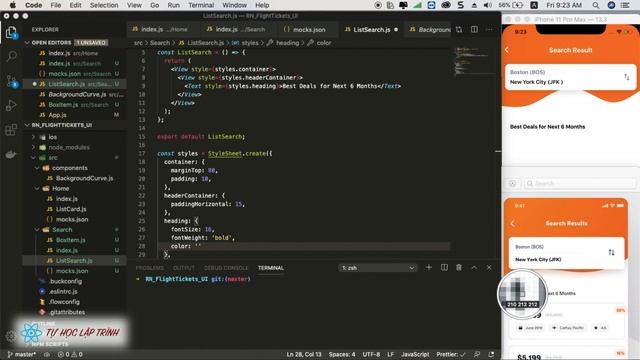Open macOS Spotlight search
The height and width of the screenshot is (360, 640).
click(596, 5)
